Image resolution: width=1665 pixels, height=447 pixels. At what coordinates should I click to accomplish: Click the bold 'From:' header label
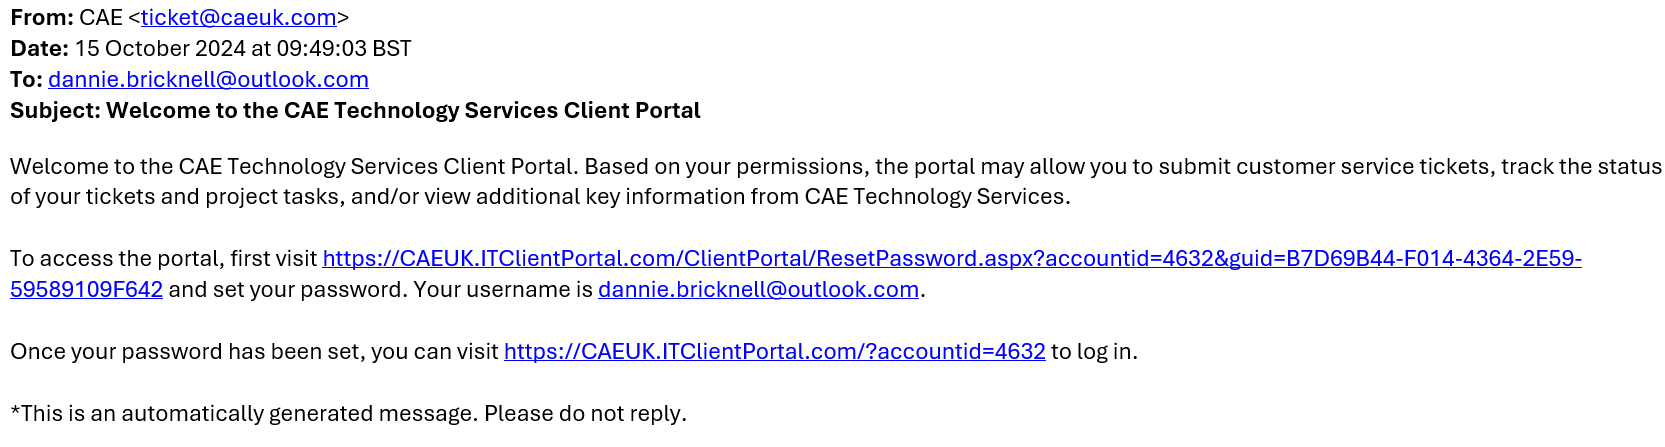pos(42,18)
